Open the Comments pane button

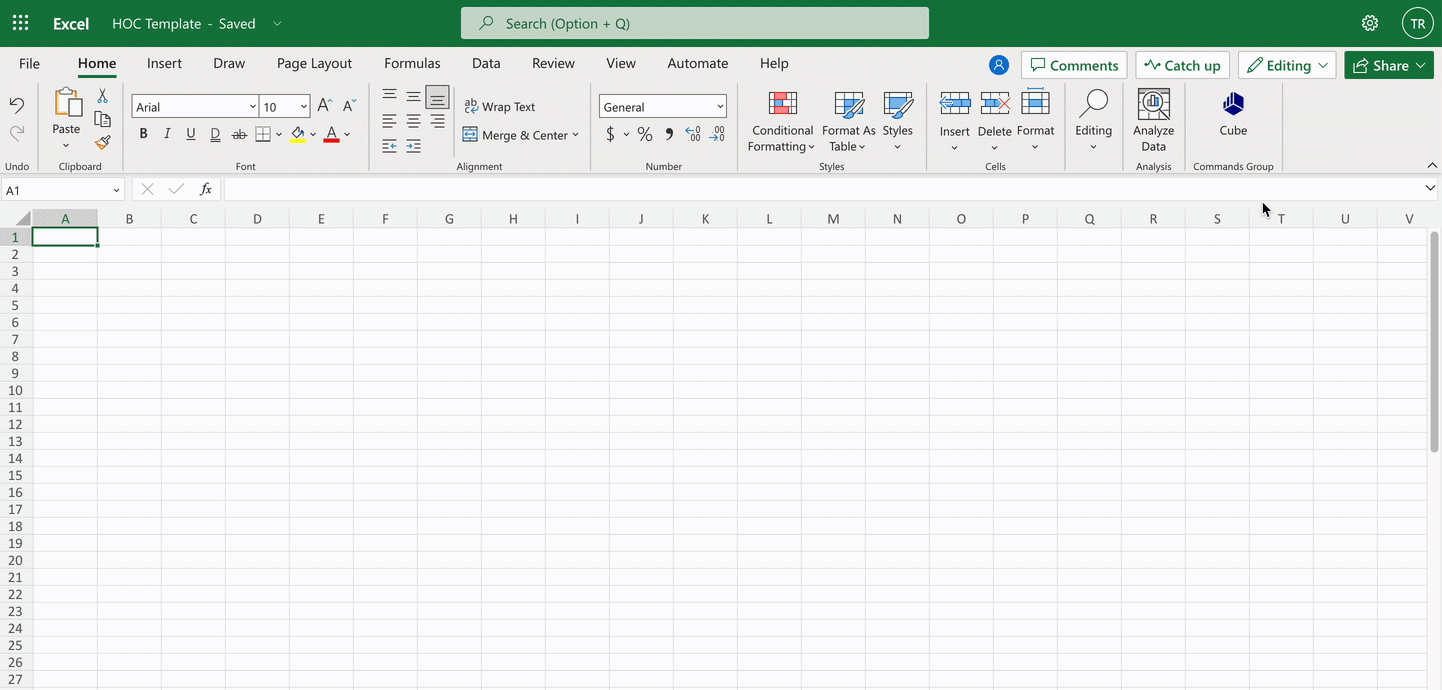(1074, 65)
